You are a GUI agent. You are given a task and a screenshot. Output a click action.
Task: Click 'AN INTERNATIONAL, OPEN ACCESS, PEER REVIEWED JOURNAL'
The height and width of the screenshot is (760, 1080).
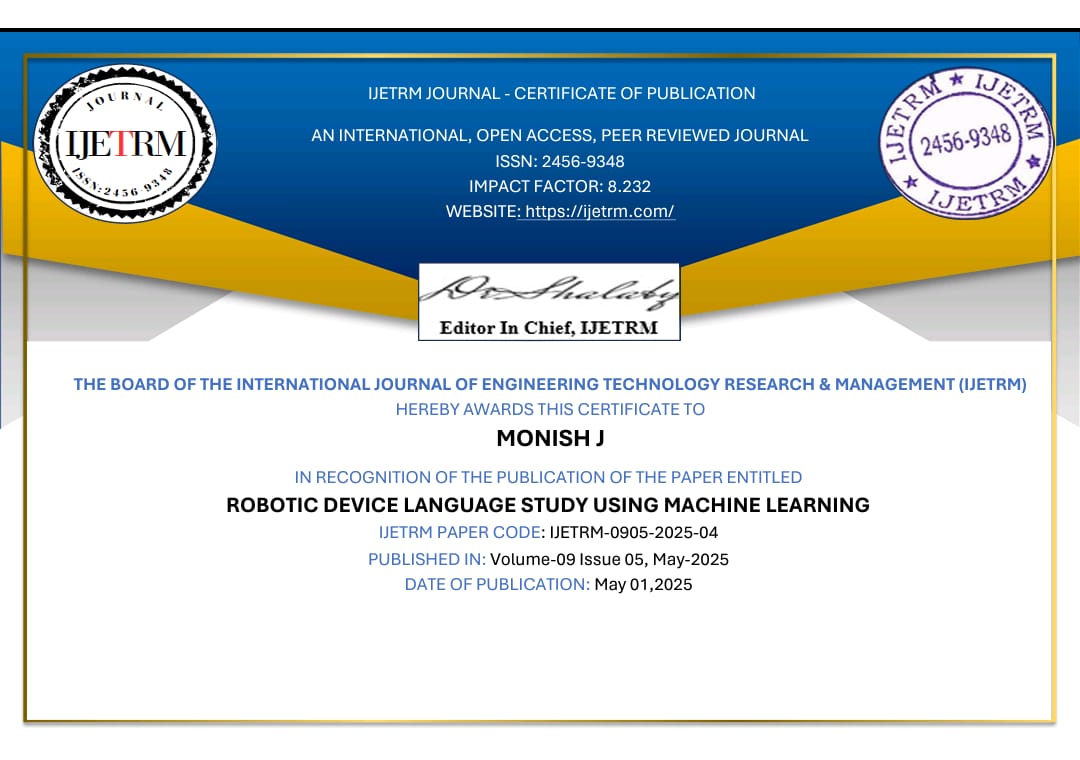tap(559, 135)
